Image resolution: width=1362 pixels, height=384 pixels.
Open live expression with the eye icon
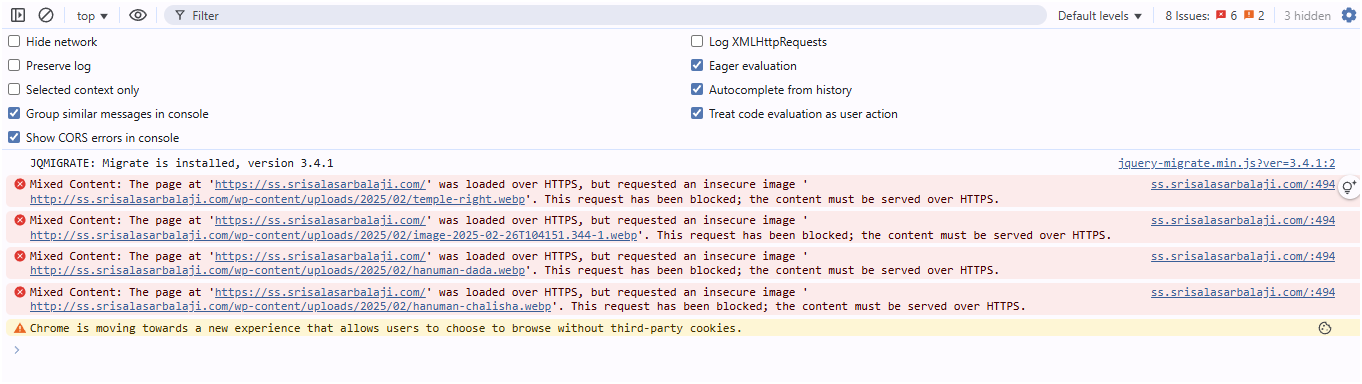138,15
